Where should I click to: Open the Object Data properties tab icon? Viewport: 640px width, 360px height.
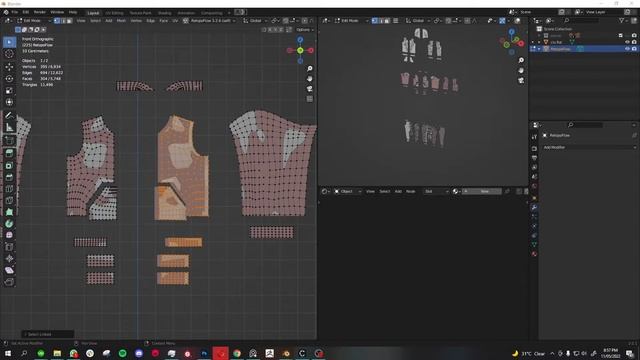click(x=534, y=244)
